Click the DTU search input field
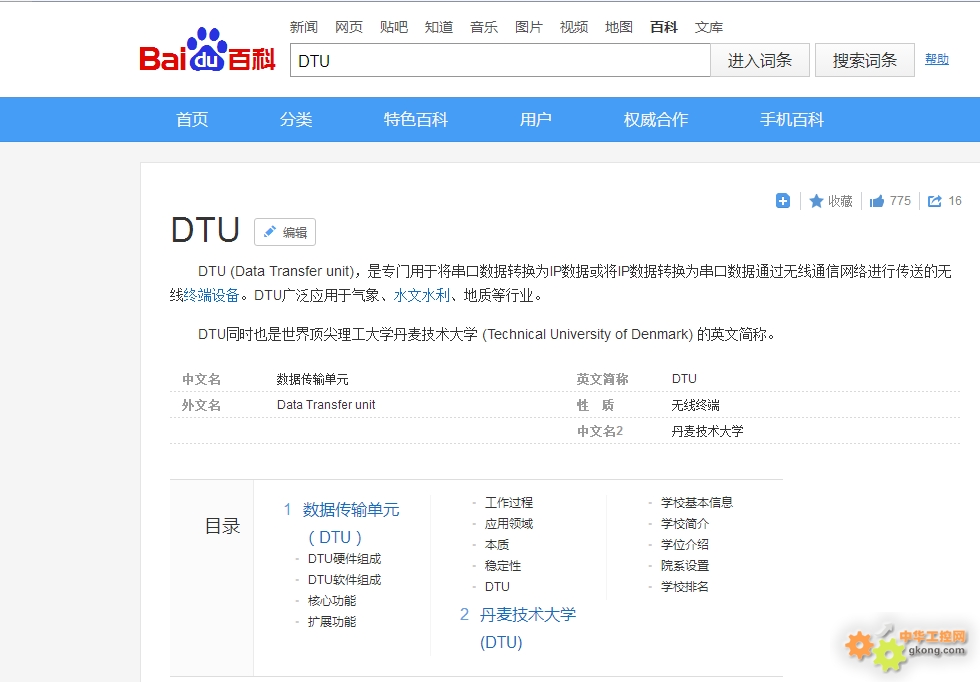Screen dimensions: 980x682 point(500,60)
